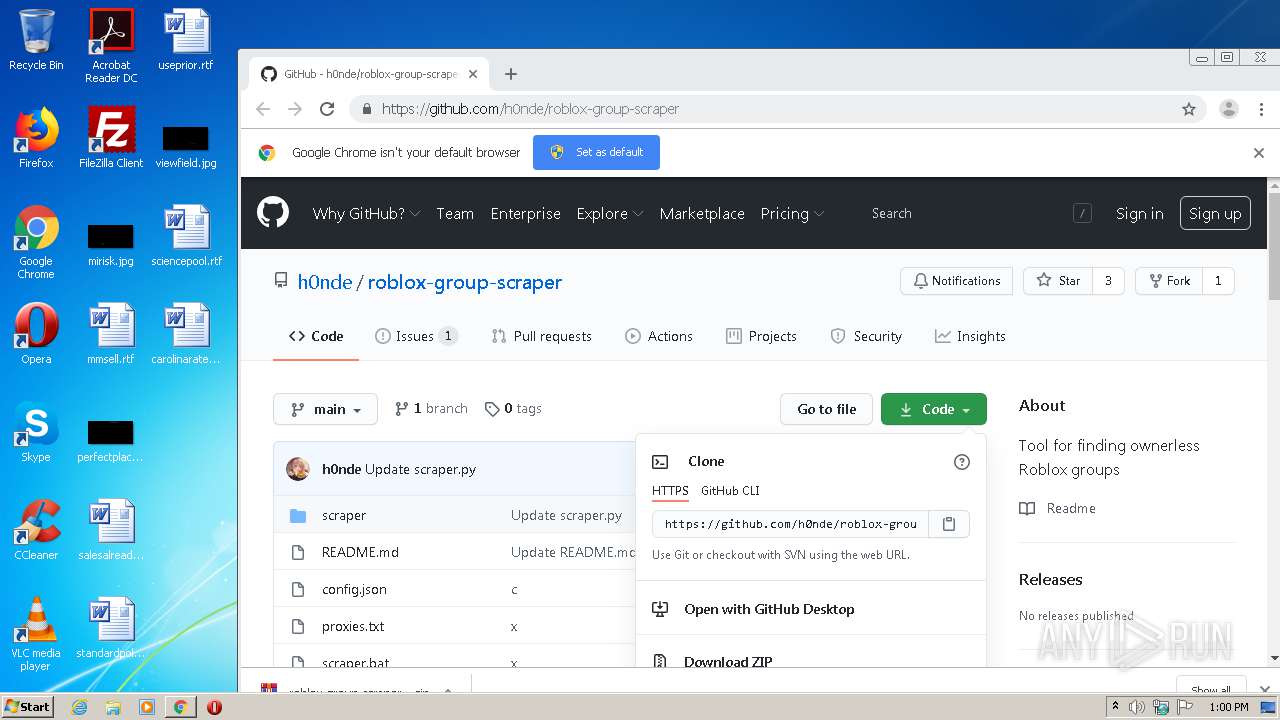Open FileZilla Client desktop shortcut
Viewport: 1280px width, 720px height.
(111, 137)
